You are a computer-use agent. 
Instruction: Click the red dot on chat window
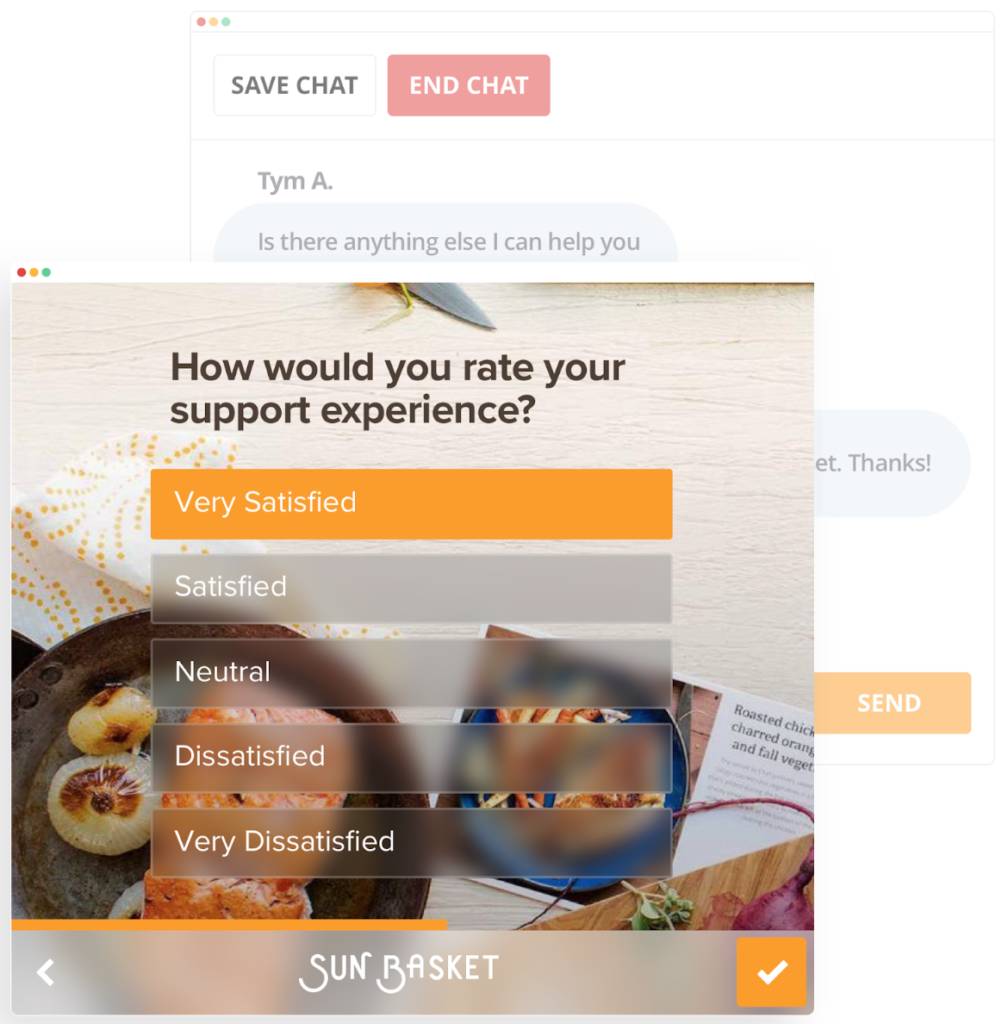201,22
